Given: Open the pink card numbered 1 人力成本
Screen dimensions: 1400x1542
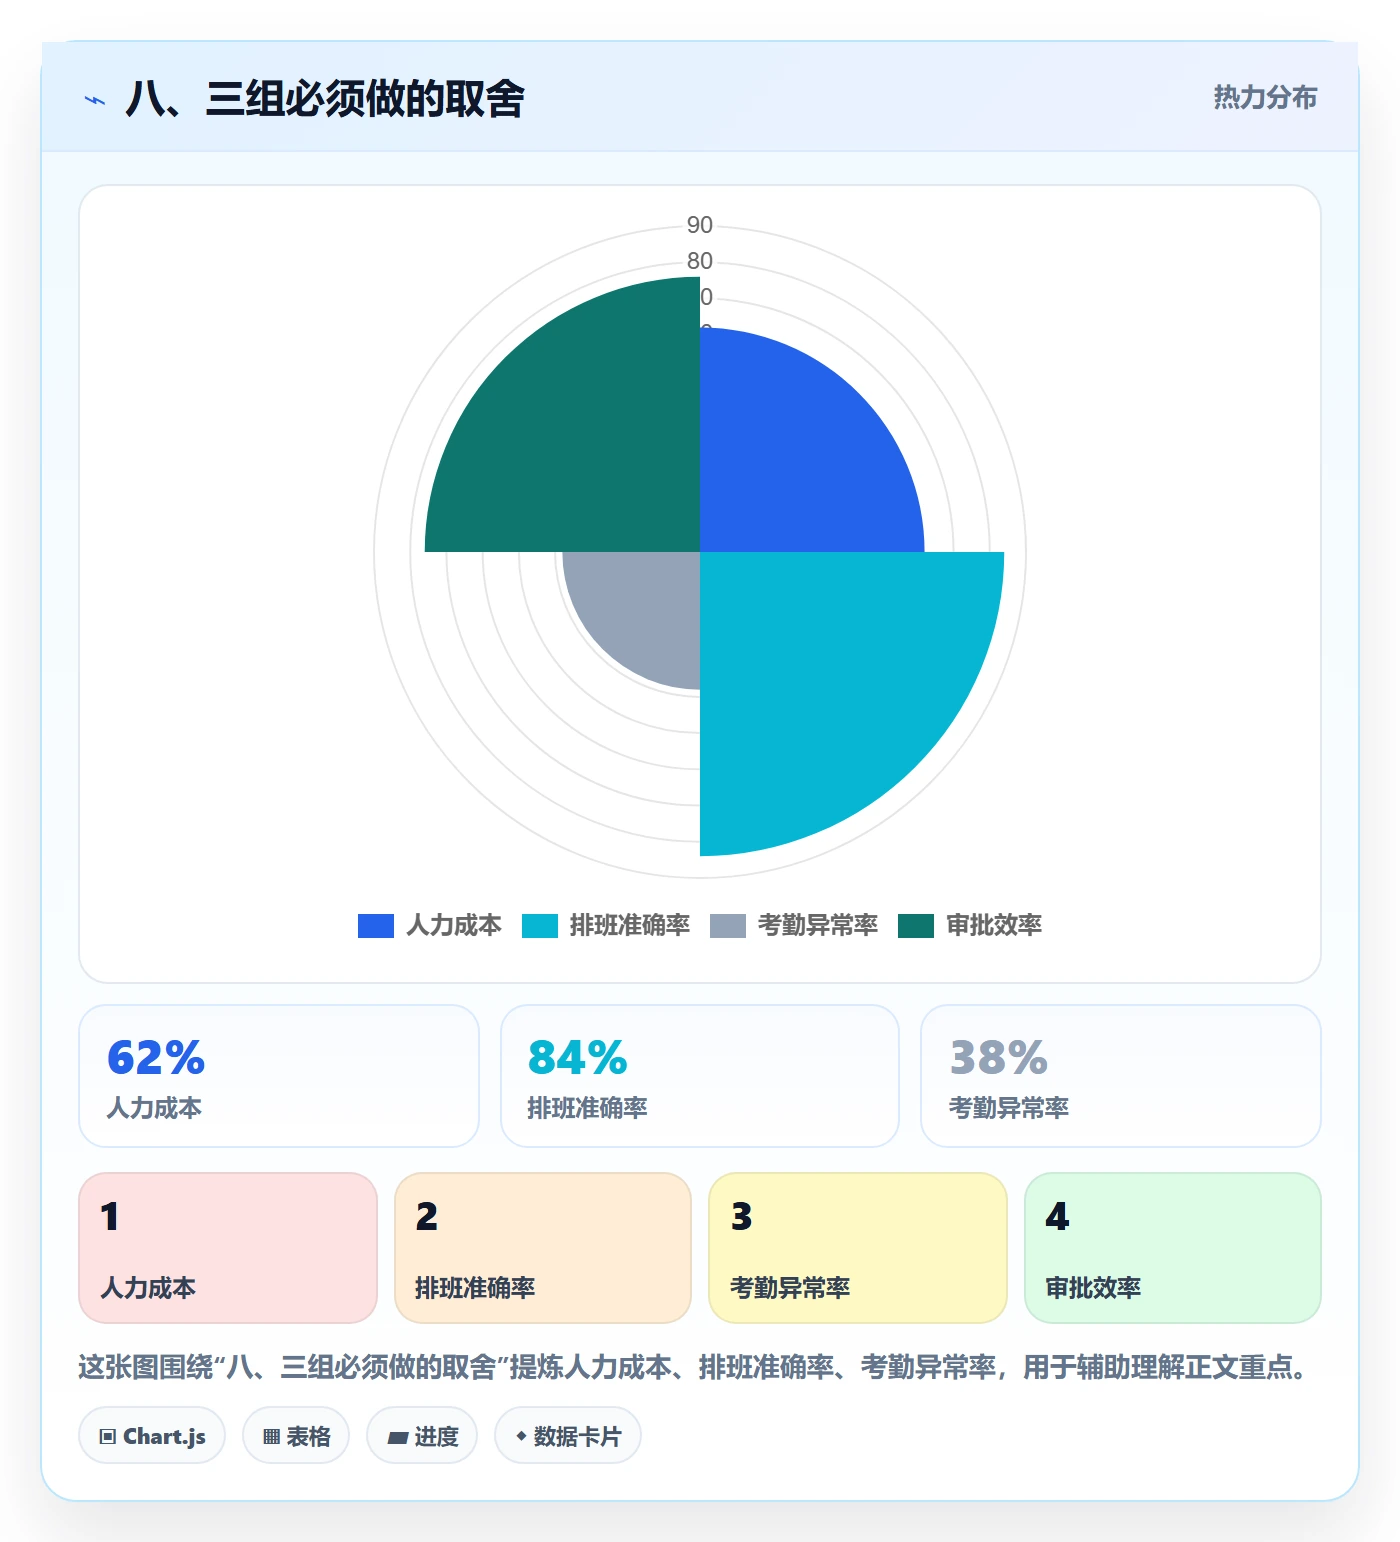Looking at the screenshot, I should point(228,1248).
